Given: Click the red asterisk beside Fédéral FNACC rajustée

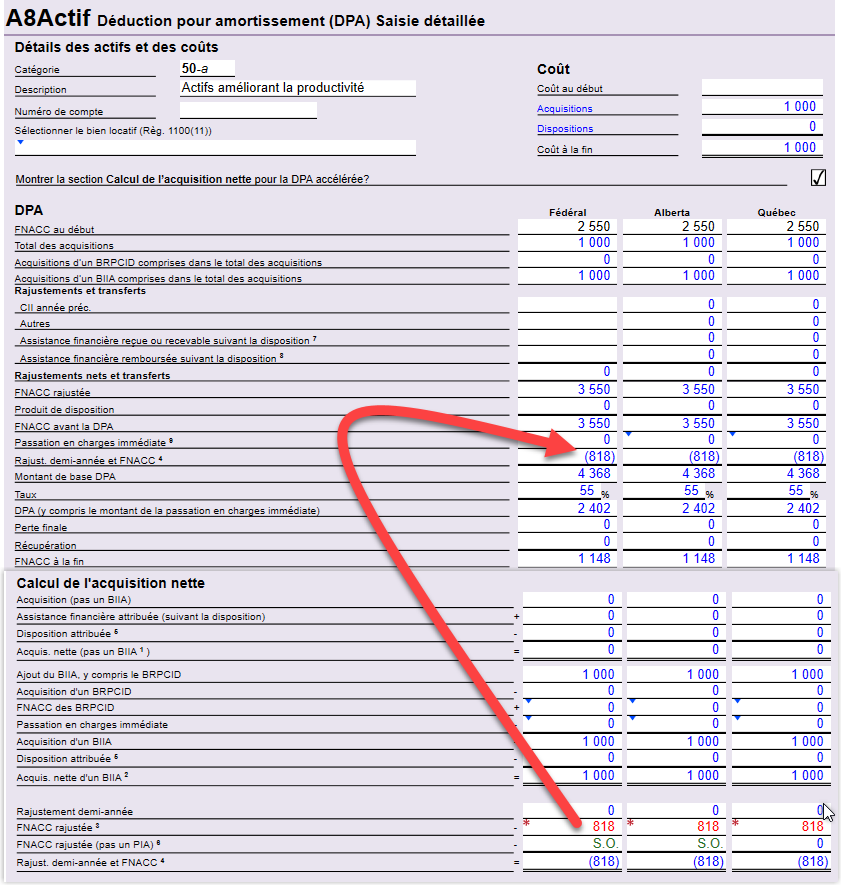Looking at the screenshot, I should pos(526,824).
